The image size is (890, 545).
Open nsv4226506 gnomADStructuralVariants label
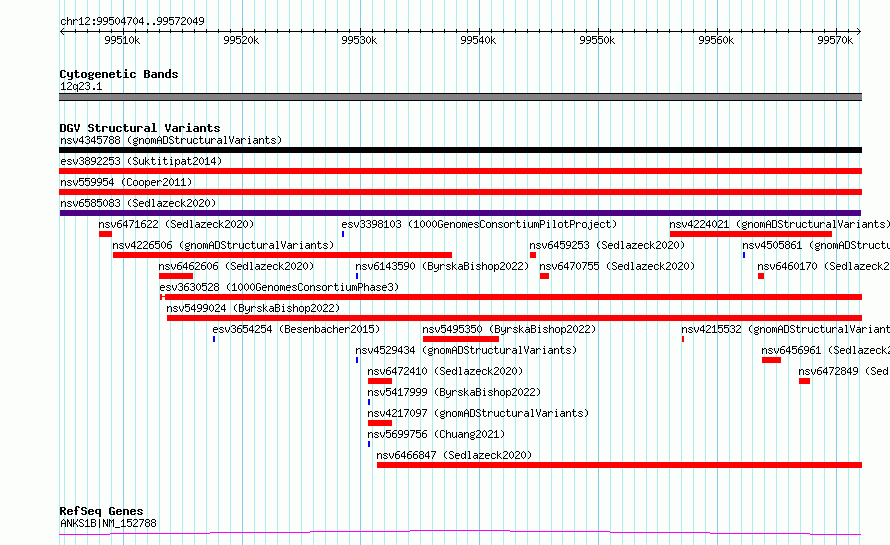pos(223,245)
